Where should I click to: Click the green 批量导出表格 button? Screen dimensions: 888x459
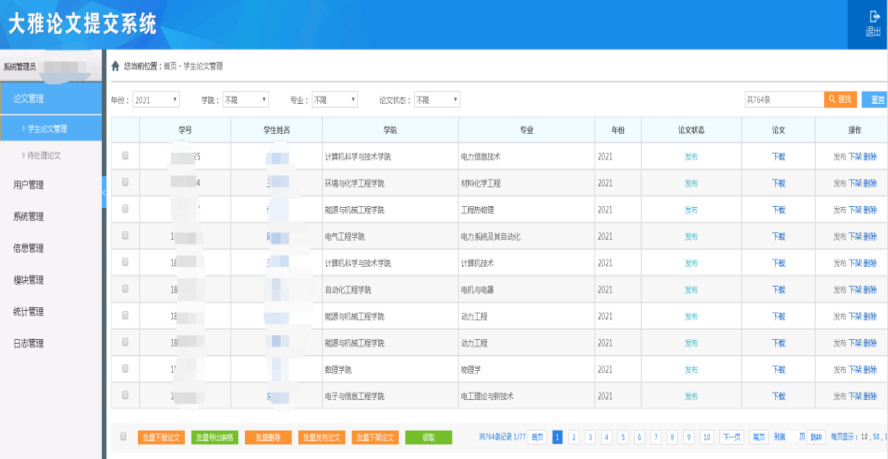(214, 437)
